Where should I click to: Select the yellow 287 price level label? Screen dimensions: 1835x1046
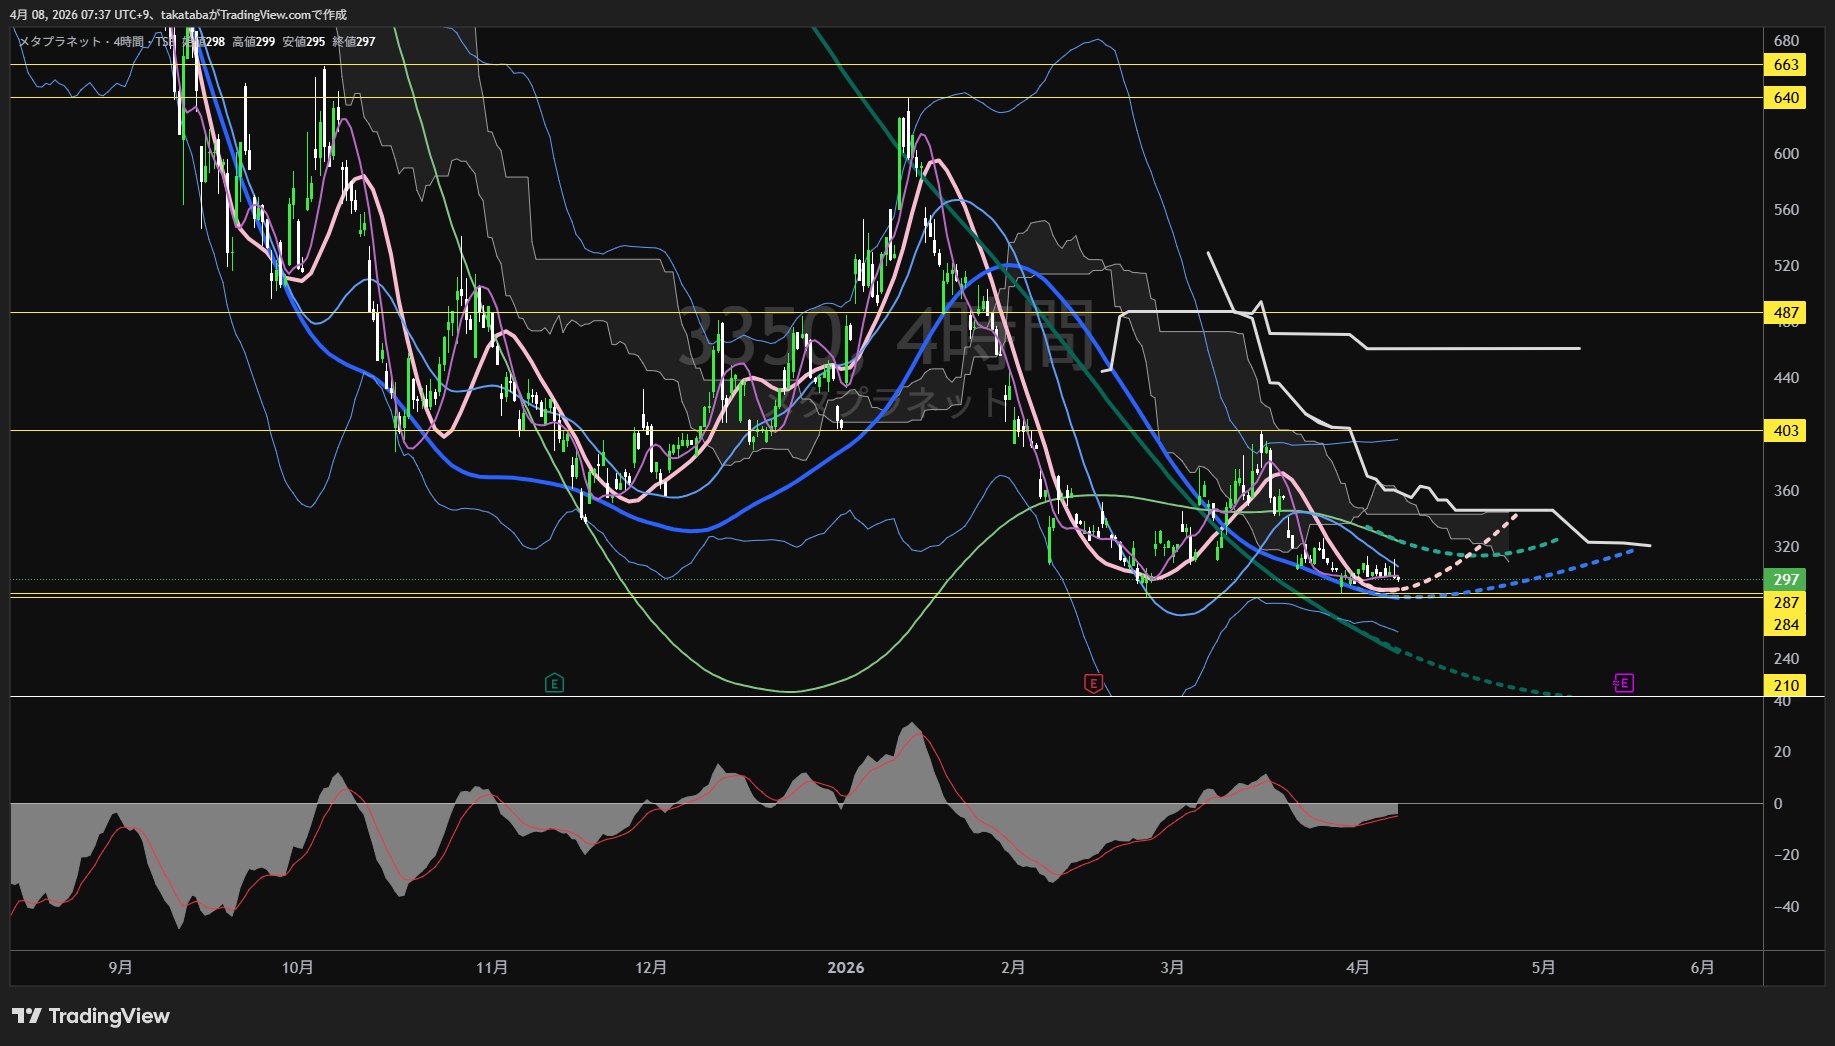(1786, 603)
